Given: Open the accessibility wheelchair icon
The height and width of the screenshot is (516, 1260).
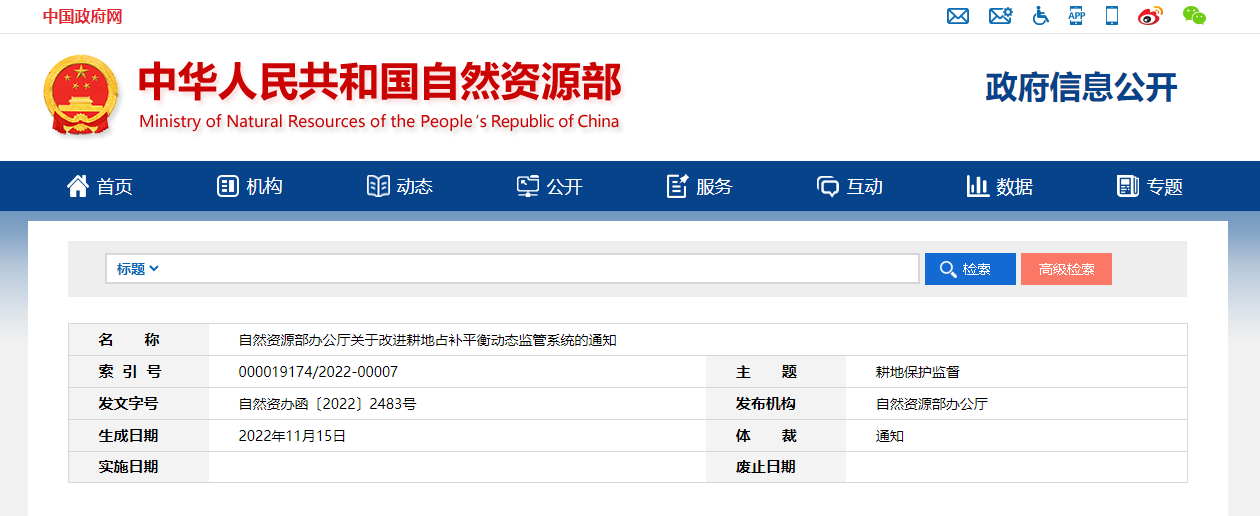Looking at the screenshot, I should coord(1041,16).
